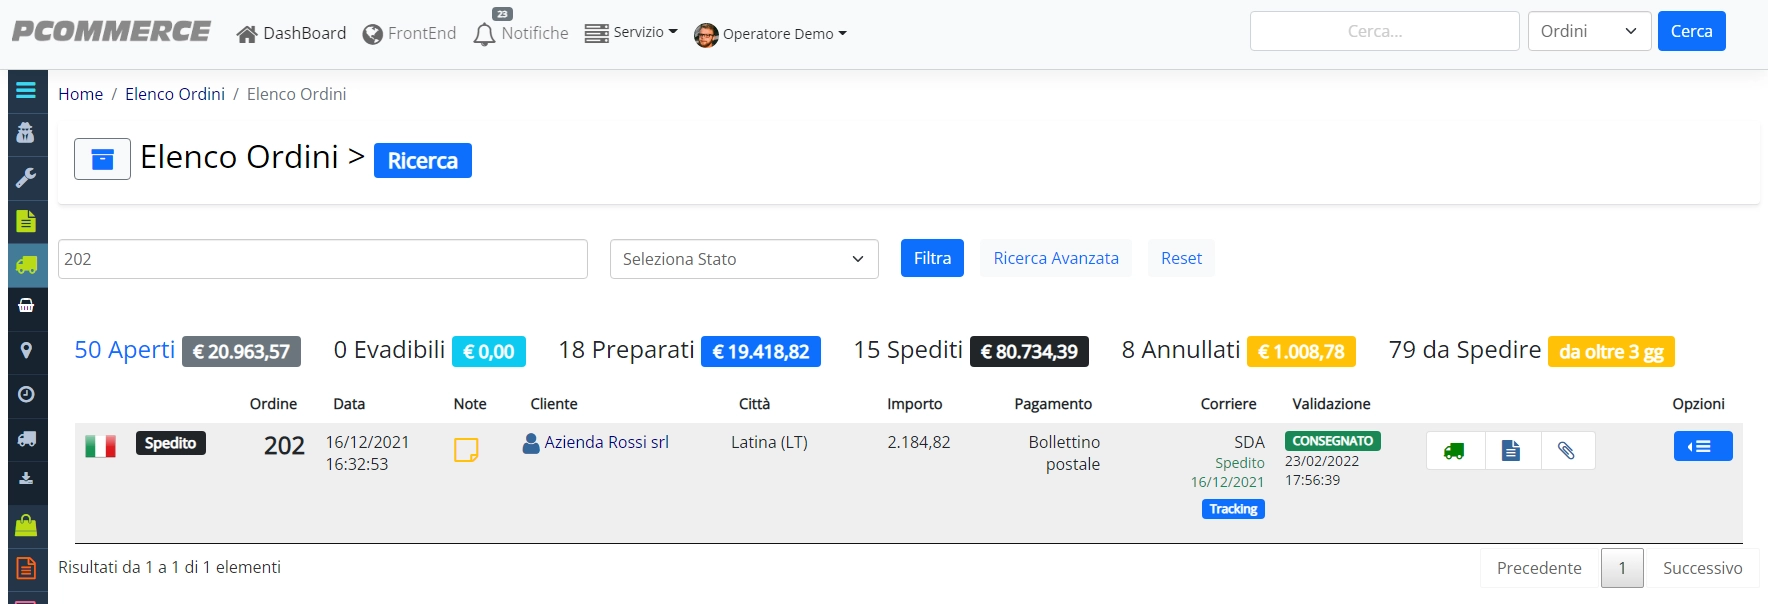Click Home in the breadcrumb

[x=80, y=94]
